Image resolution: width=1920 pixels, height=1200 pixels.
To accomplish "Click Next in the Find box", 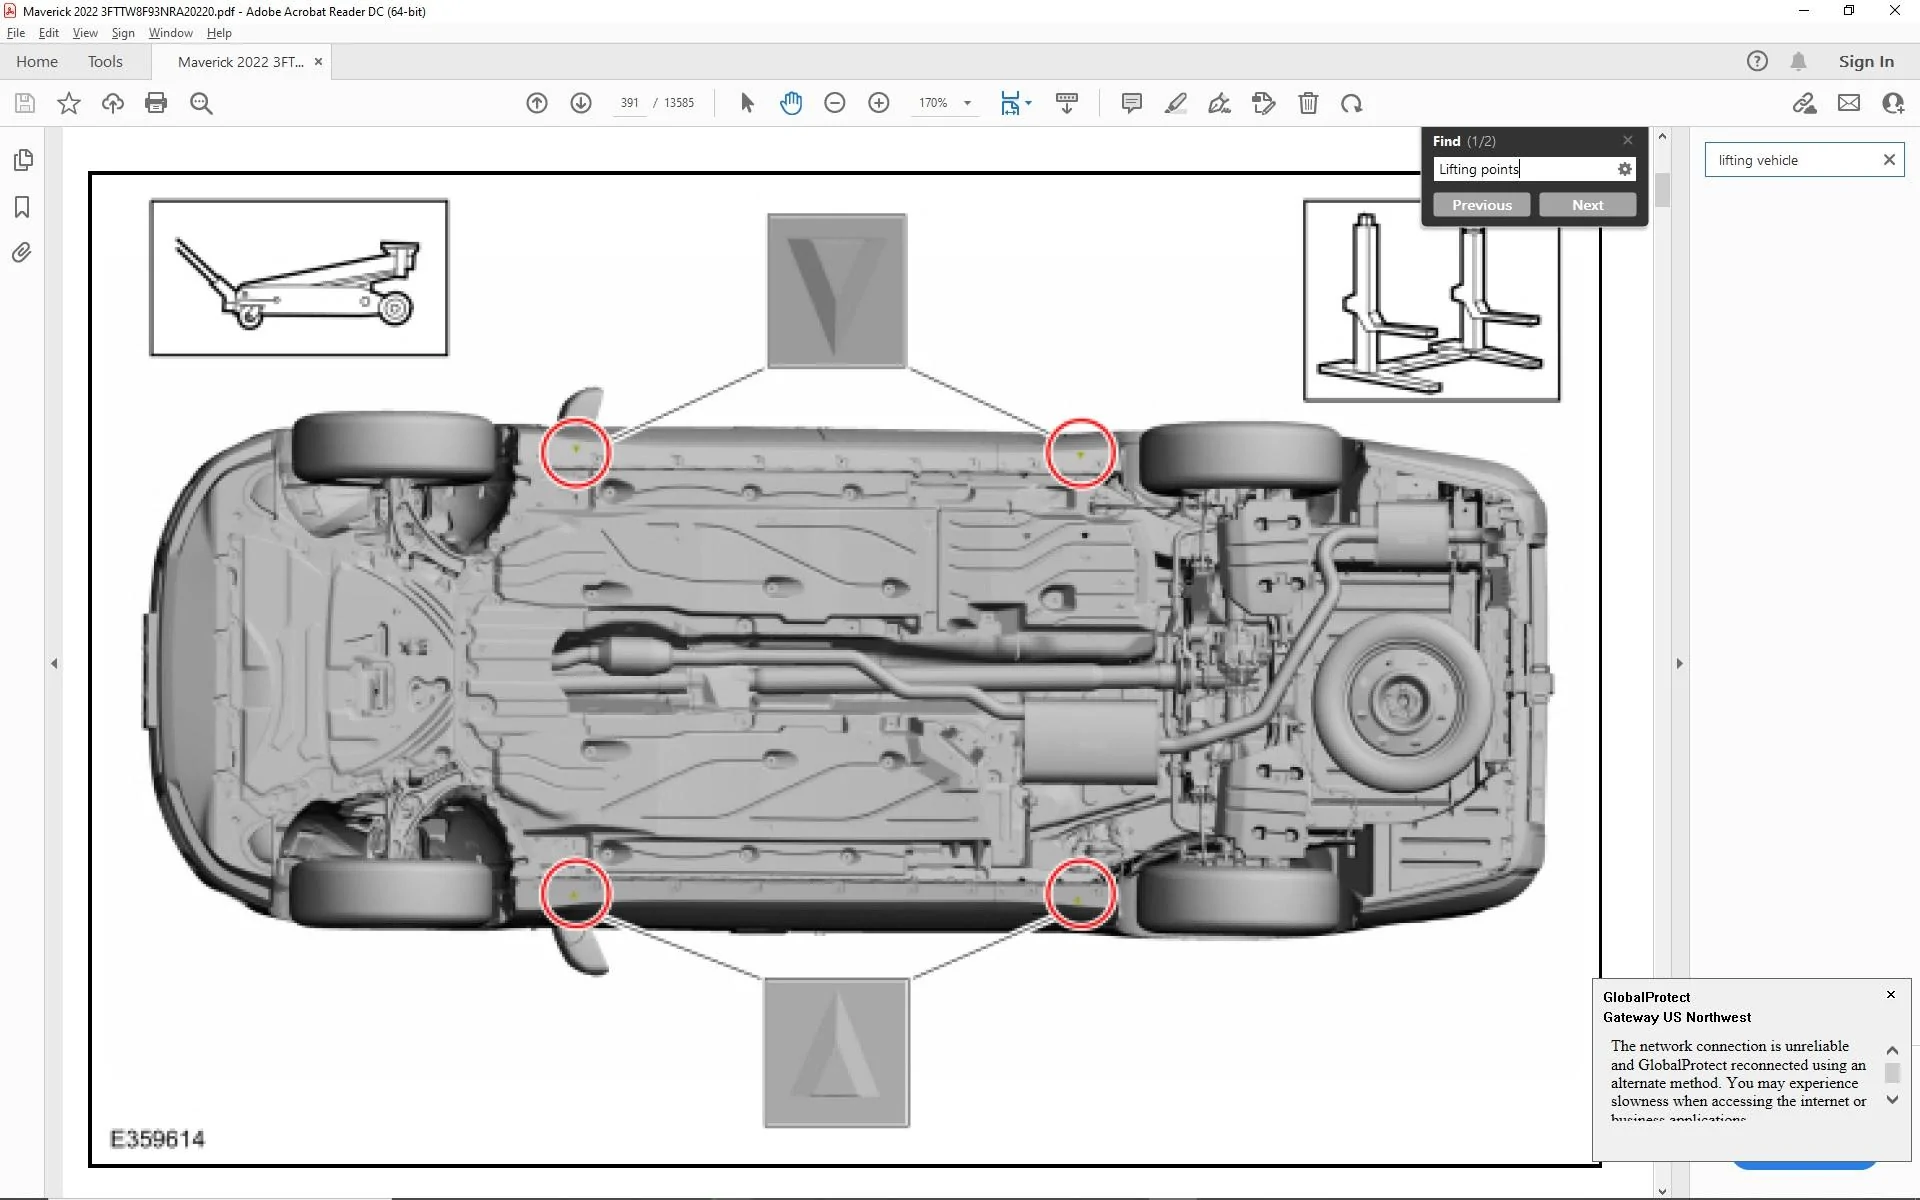I will pos(1587,205).
